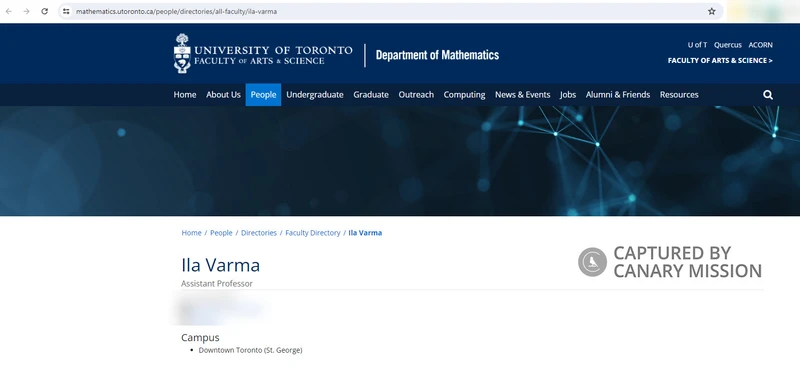Open the Graduate menu item
The width and height of the screenshot is (800, 379).
click(x=371, y=95)
